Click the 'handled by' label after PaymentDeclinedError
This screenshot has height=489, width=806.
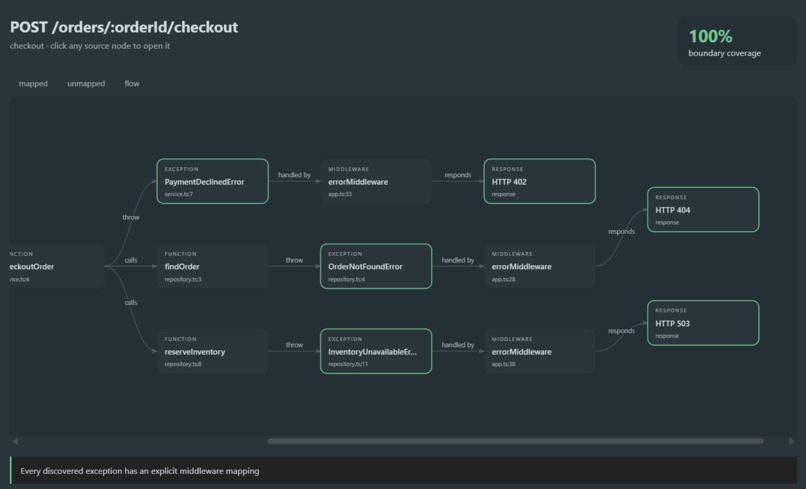[294, 175]
